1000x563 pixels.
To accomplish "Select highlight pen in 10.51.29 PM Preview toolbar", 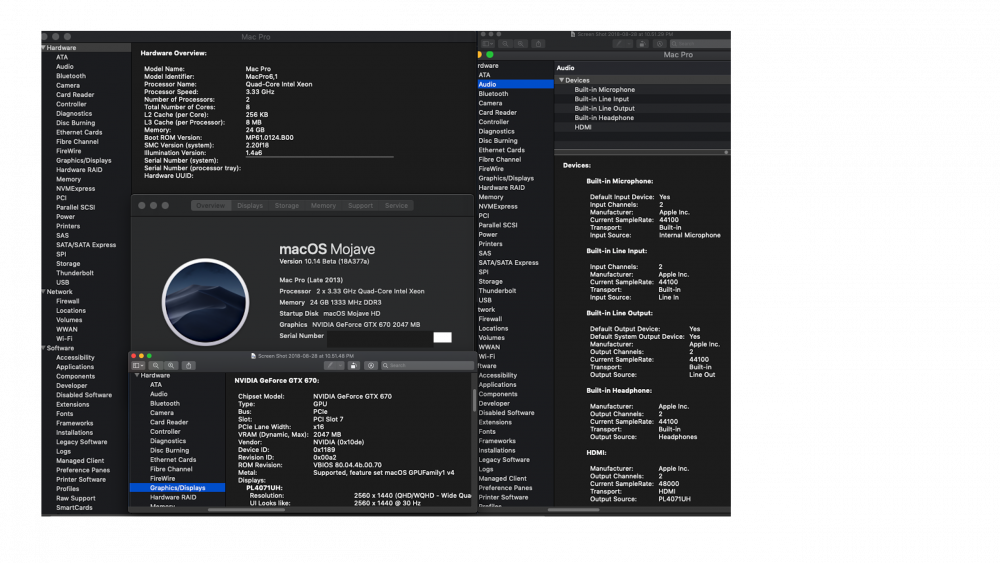I will pos(618,43).
